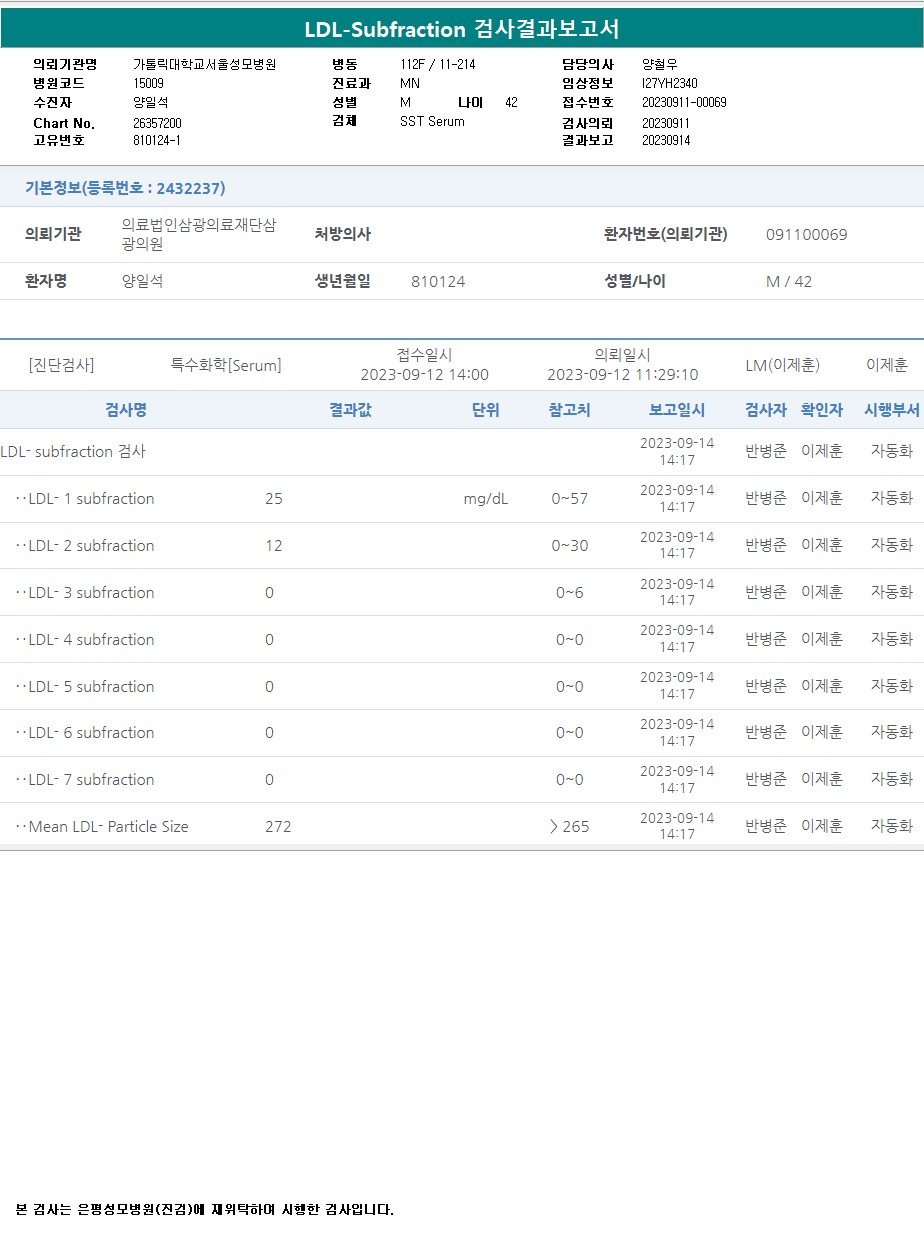Click the 결과값 column header
This screenshot has width=924, height=1240.
point(350,410)
